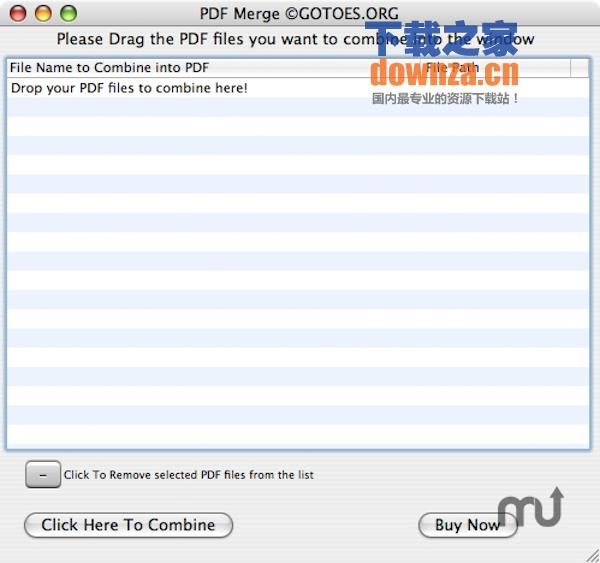This screenshot has height=563, width=600.
Task: Click the 'Click To Remove selected PDF files' label
Action: click(x=189, y=475)
